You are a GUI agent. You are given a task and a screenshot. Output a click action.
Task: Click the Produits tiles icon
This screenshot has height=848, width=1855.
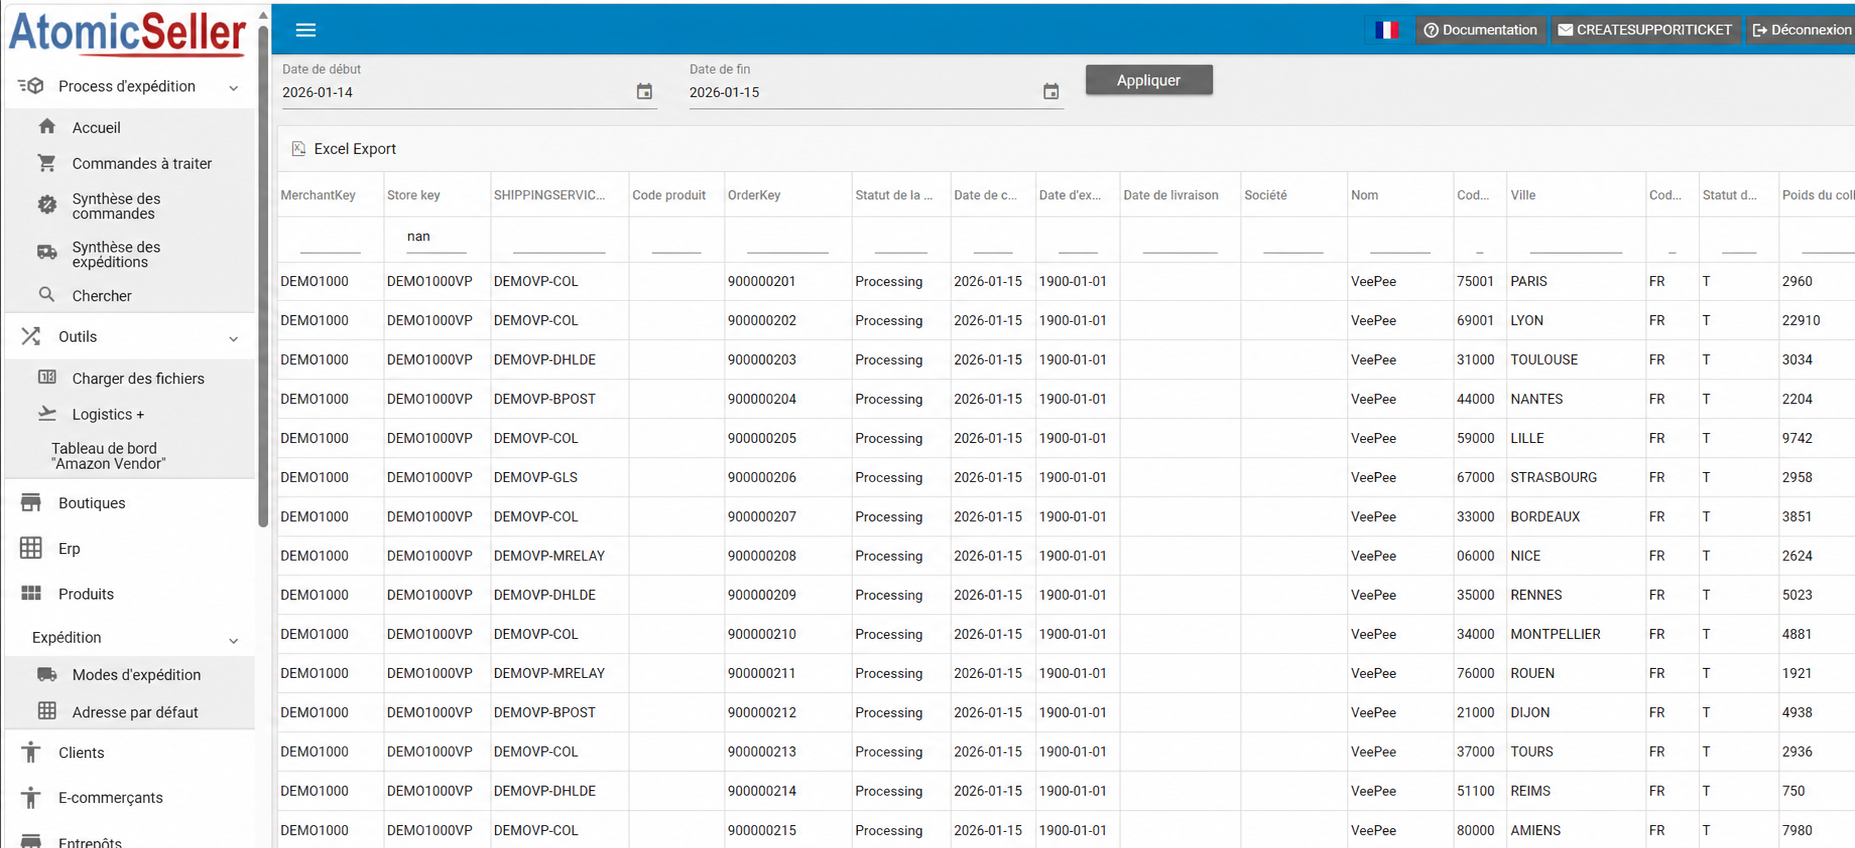pos(31,593)
